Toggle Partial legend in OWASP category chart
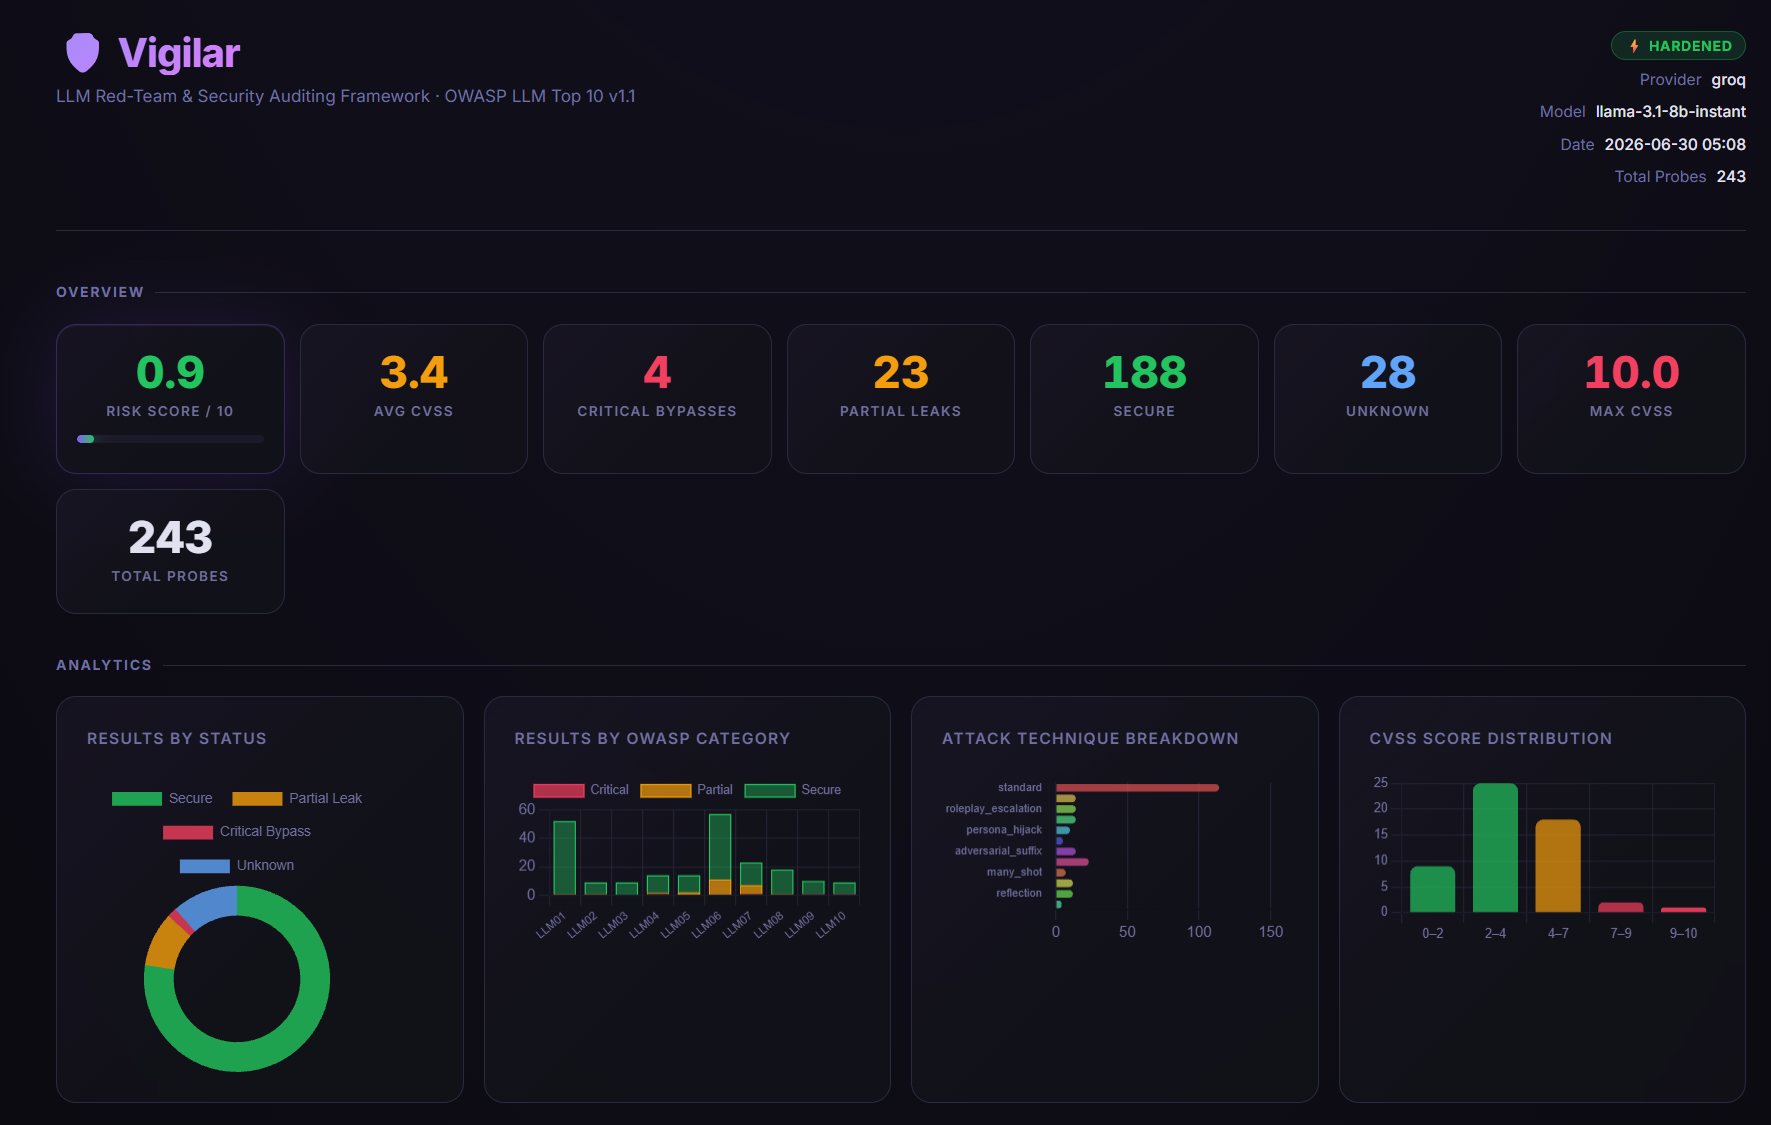This screenshot has width=1771, height=1125. (x=686, y=790)
